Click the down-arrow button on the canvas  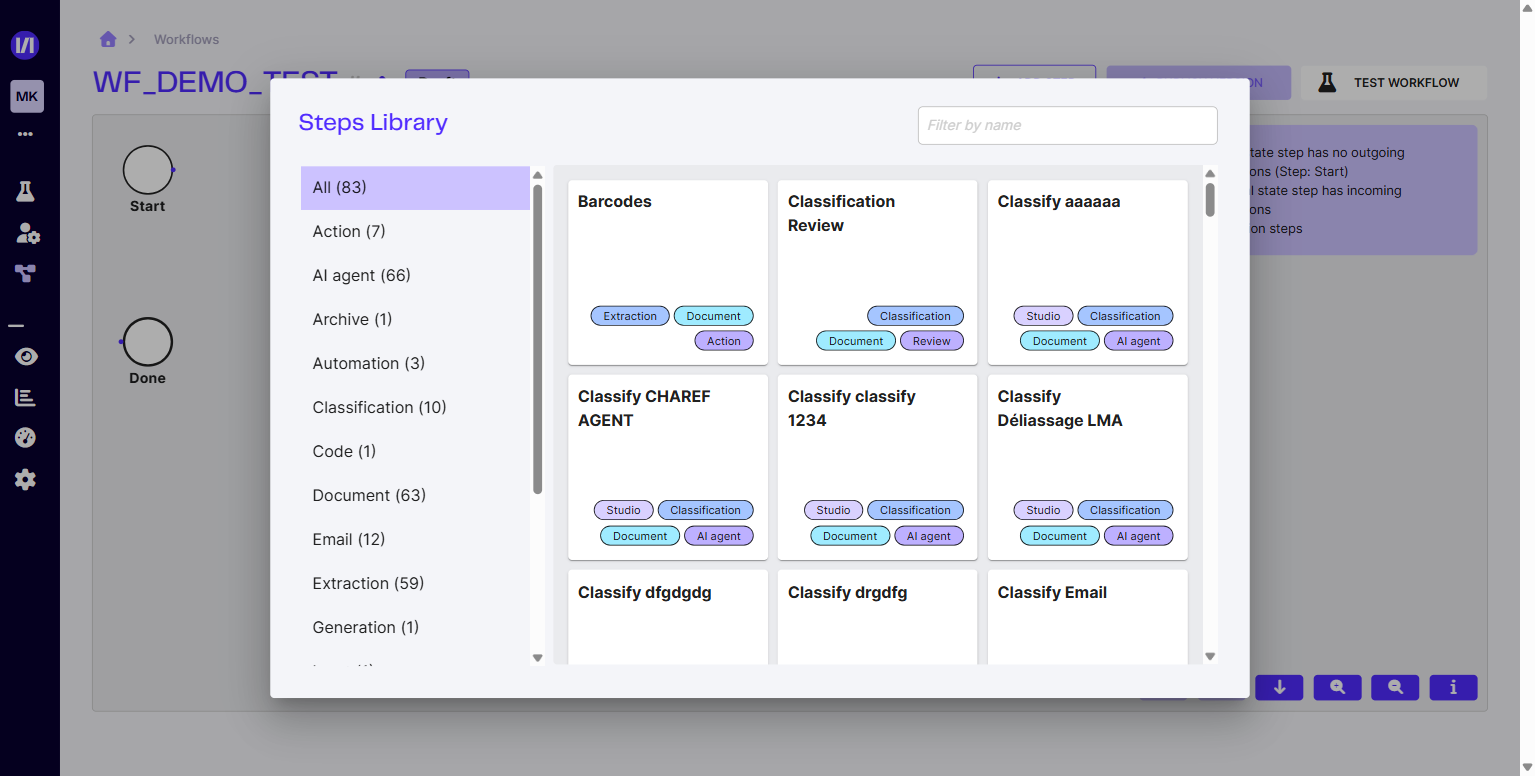[x=1279, y=687]
